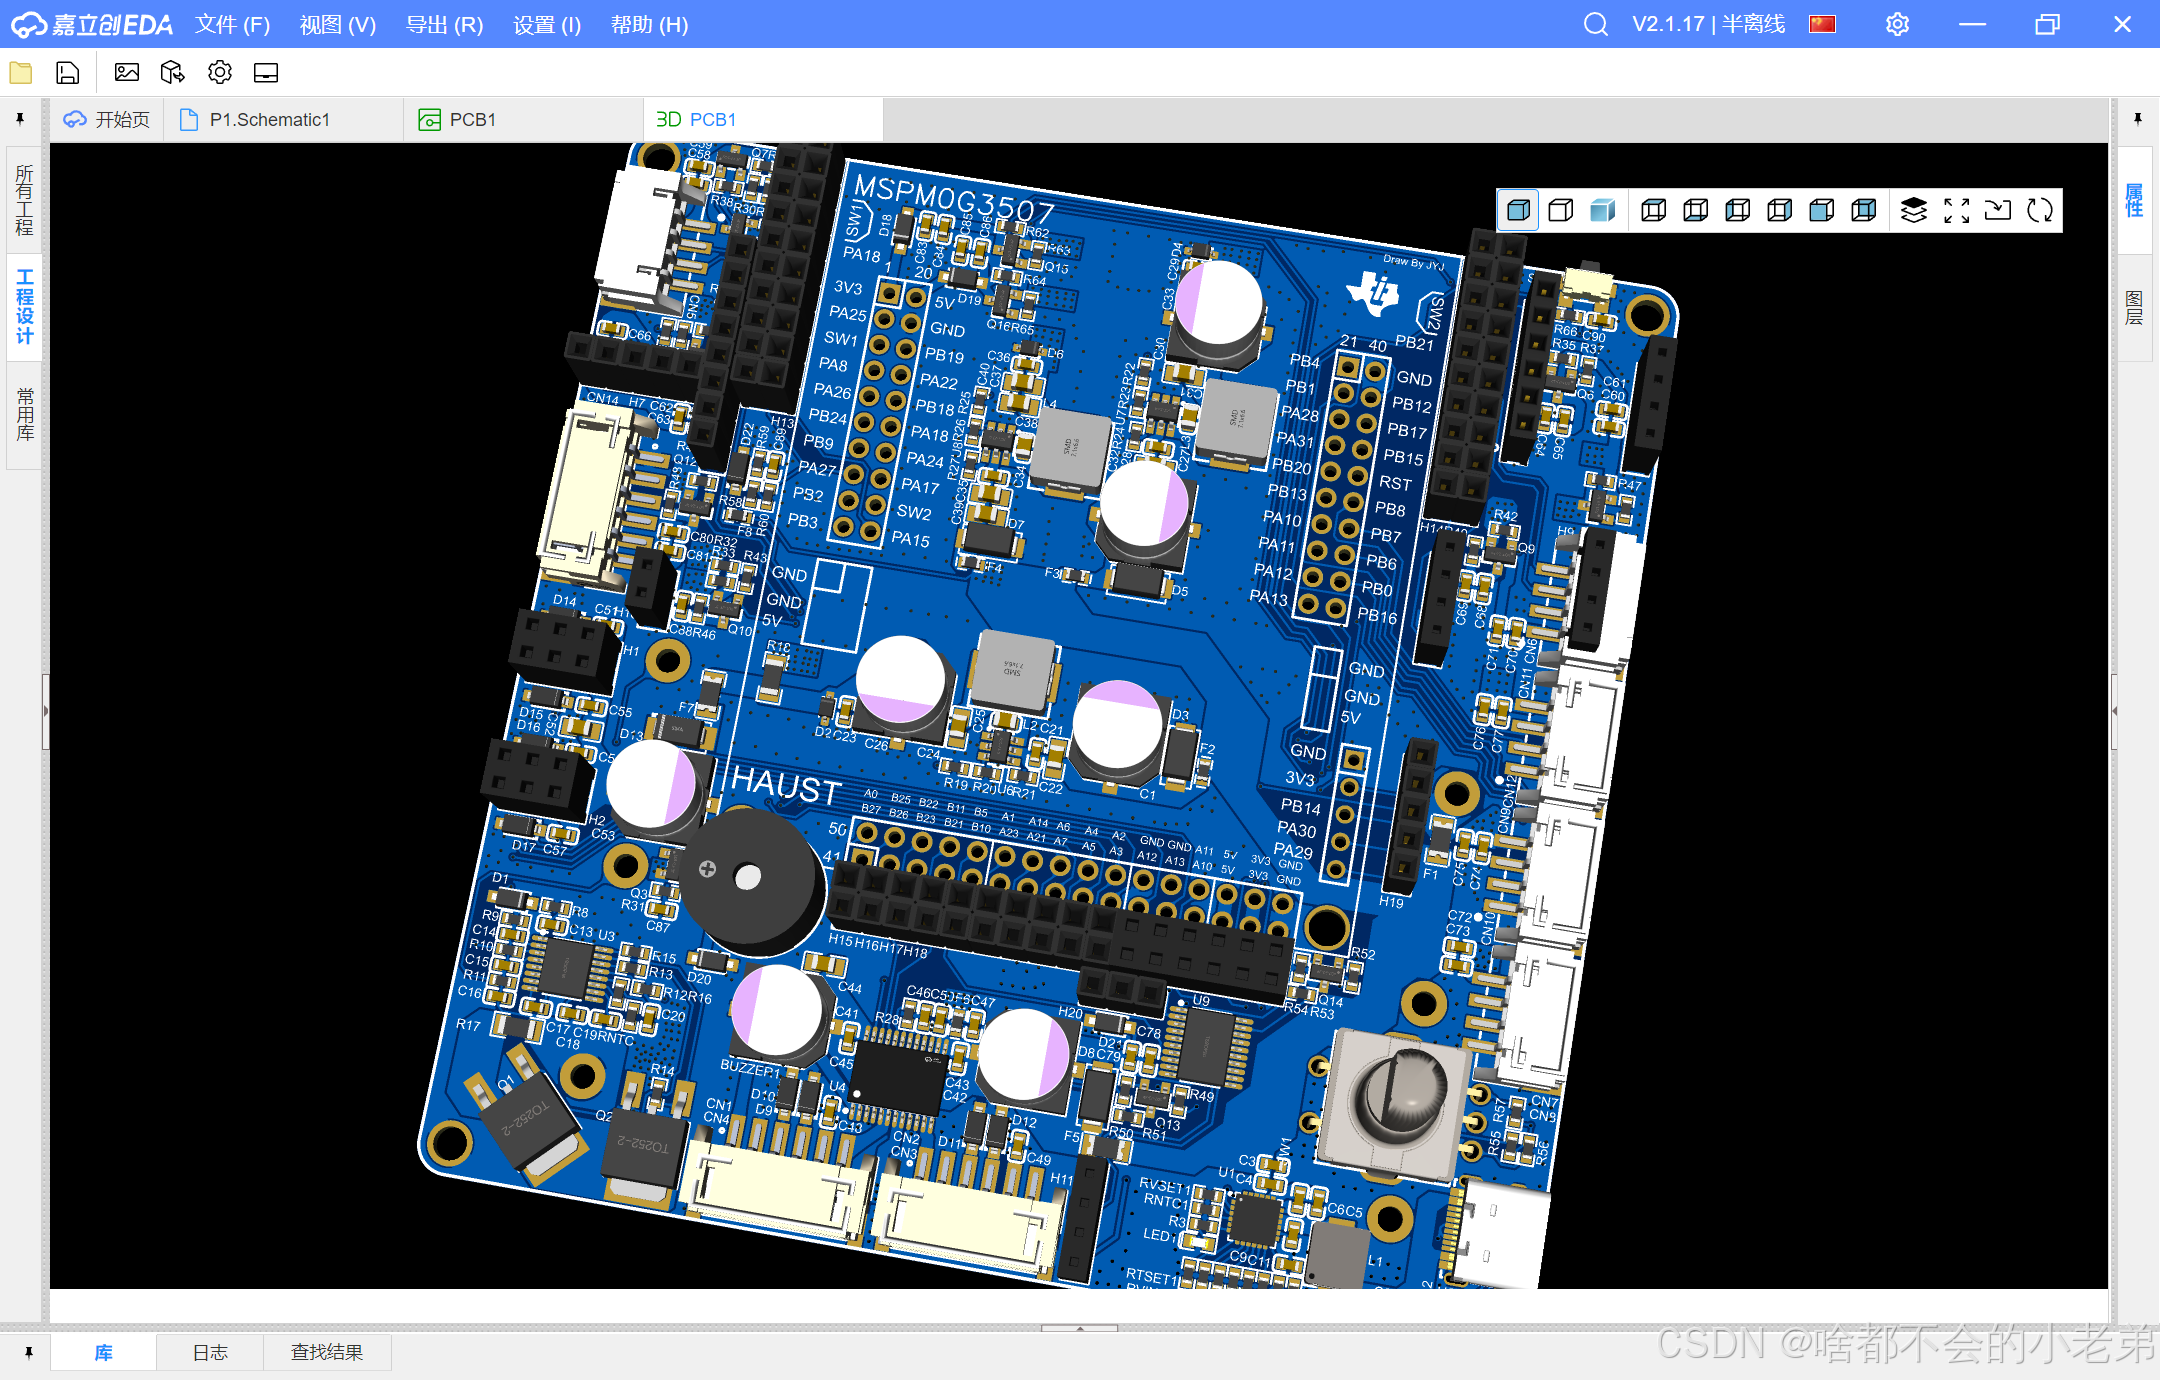
Task: Open the 属性 panel on the right
Action: coord(2134,200)
